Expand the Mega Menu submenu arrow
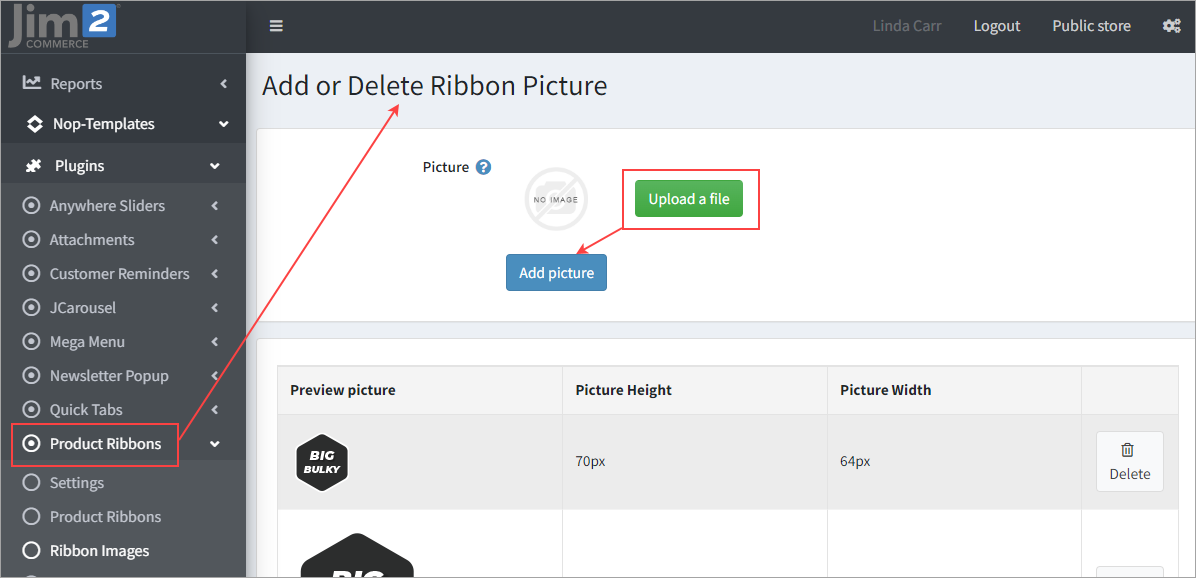The width and height of the screenshot is (1196, 578). point(215,342)
